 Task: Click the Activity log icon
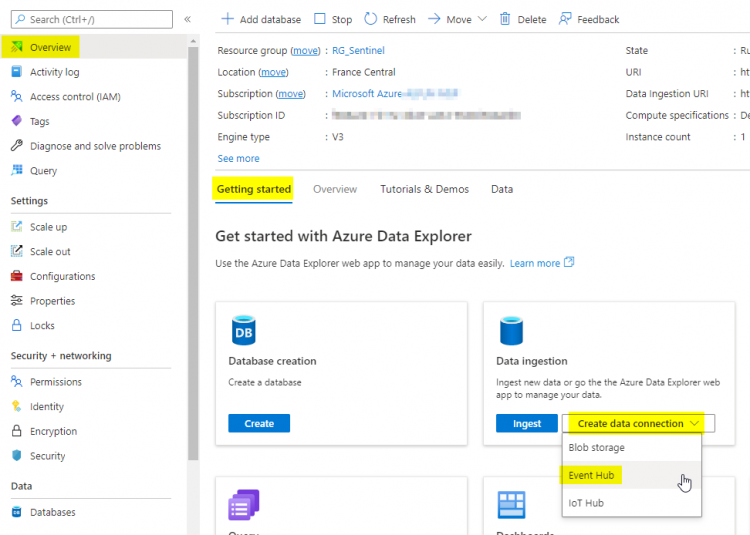coord(17,72)
